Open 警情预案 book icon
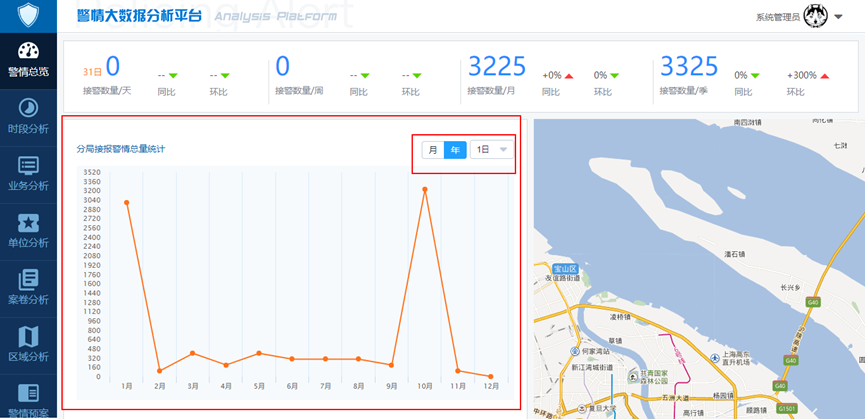Screen dimensions: 865x419 click(x=28, y=393)
